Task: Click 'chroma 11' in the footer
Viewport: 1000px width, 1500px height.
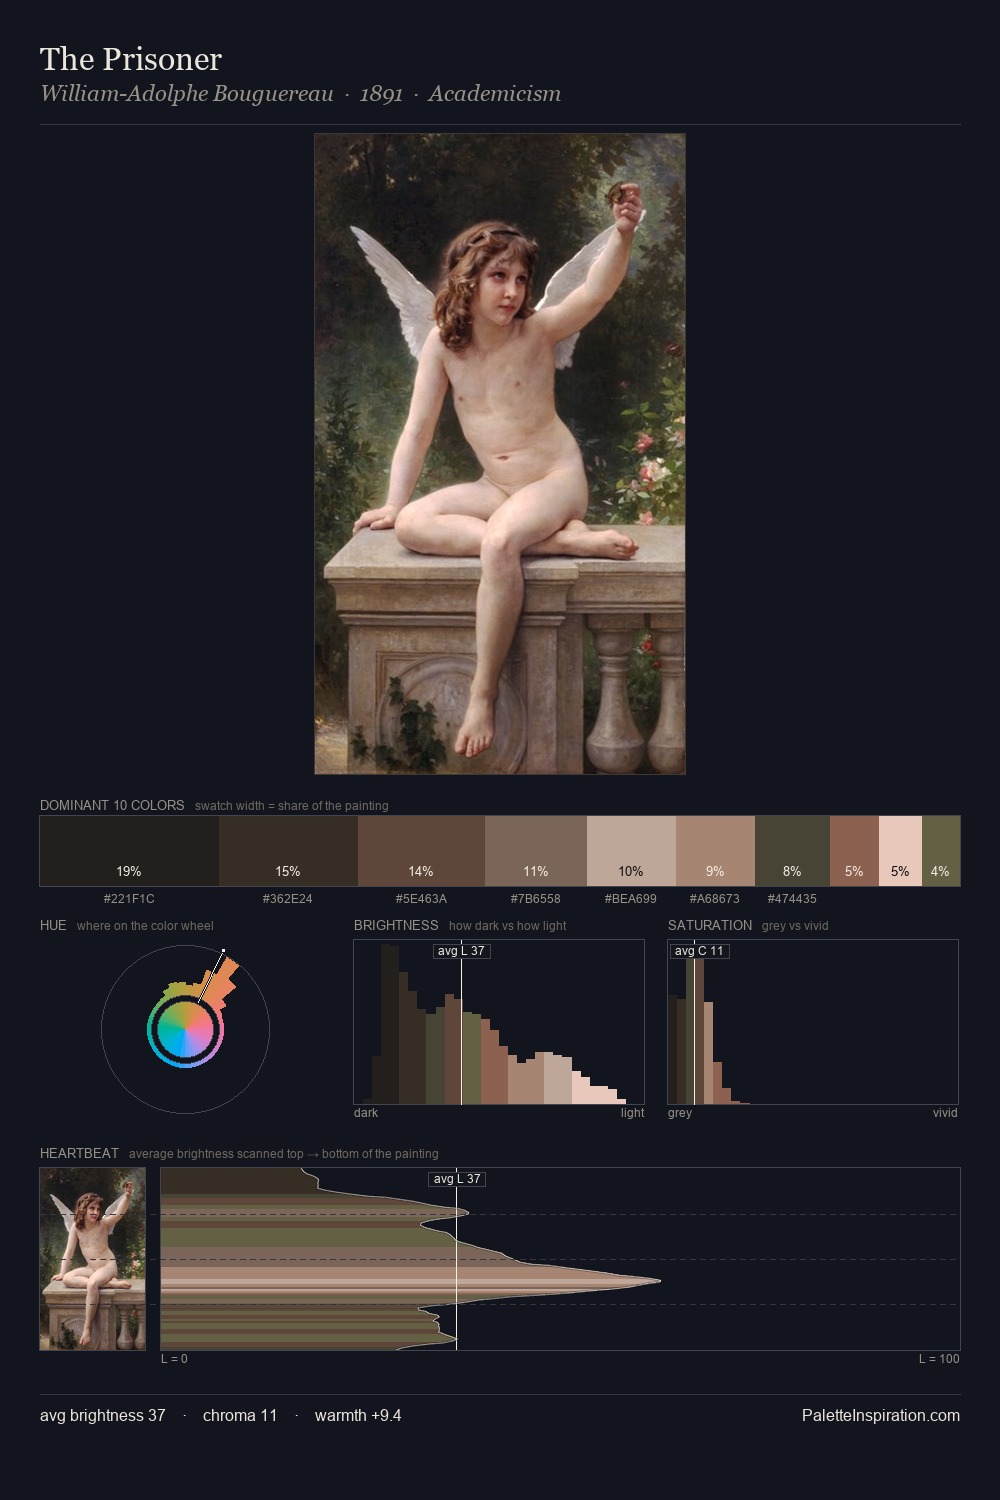Action: click(x=240, y=1415)
